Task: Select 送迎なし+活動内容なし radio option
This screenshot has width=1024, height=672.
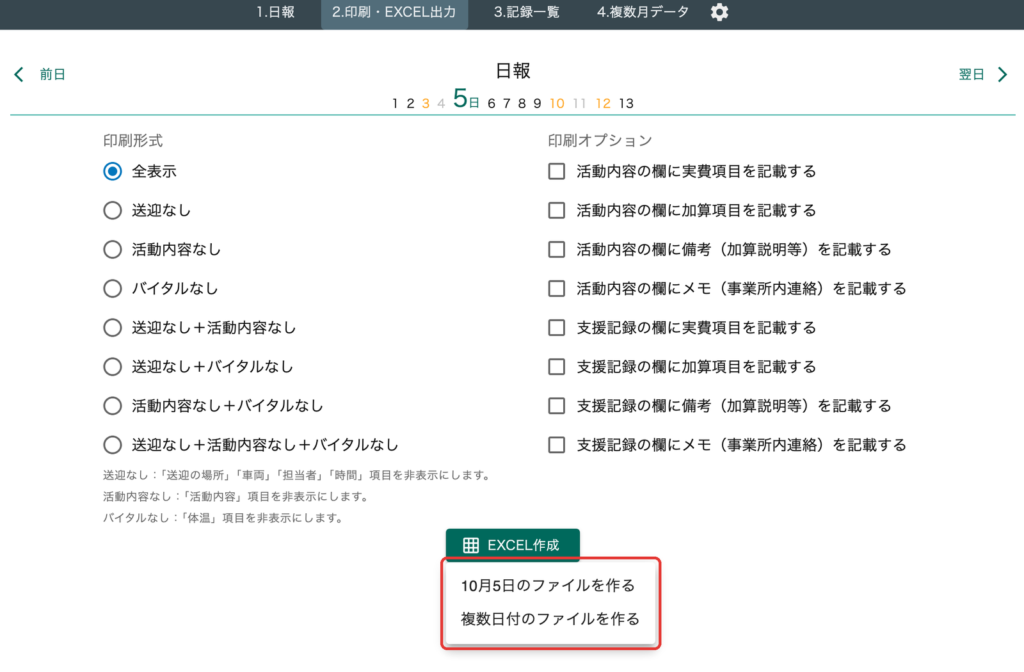Action: 112,328
